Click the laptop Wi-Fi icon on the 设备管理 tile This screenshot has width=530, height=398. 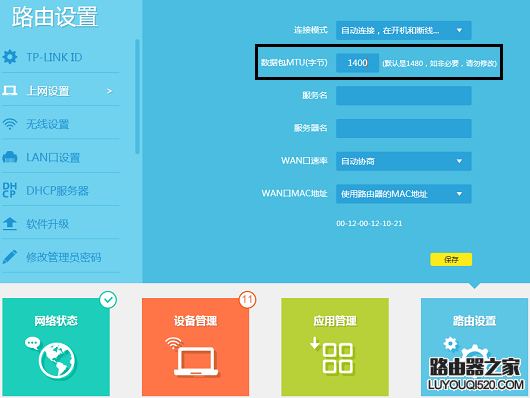[x=192, y=357]
